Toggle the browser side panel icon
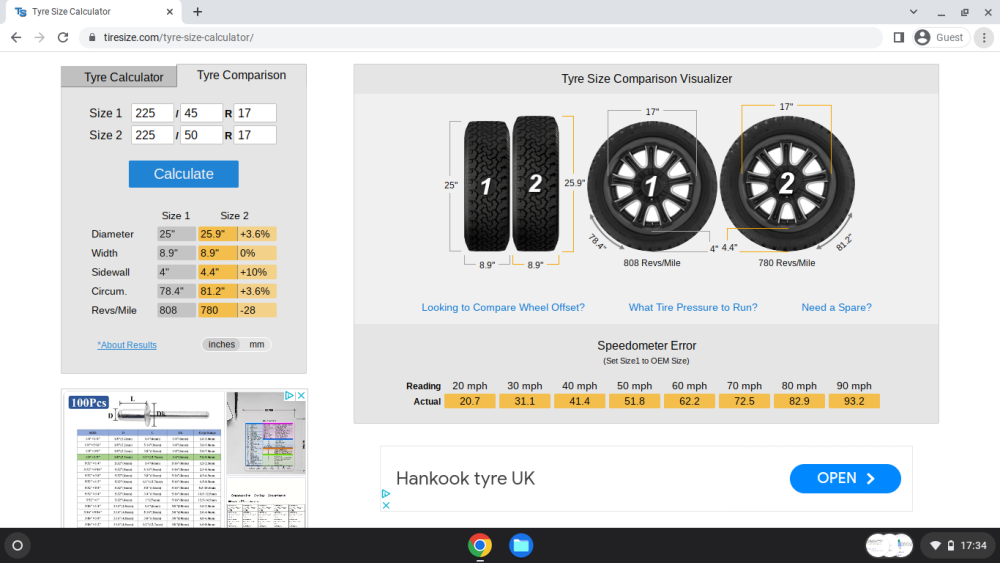This screenshot has width=1000, height=563. tap(899, 38)
